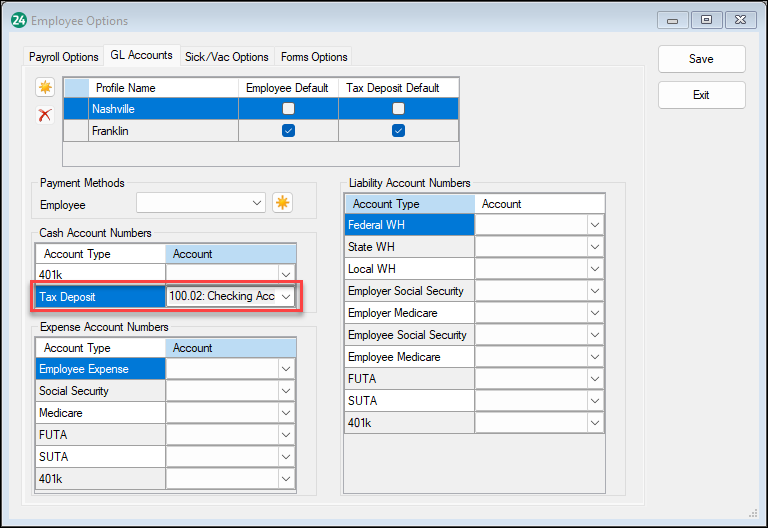Image resolution: width=768 pixels, height=528 pixels.
Task: Expand the Employee Expense account dropdown
Action: [286, 370]
